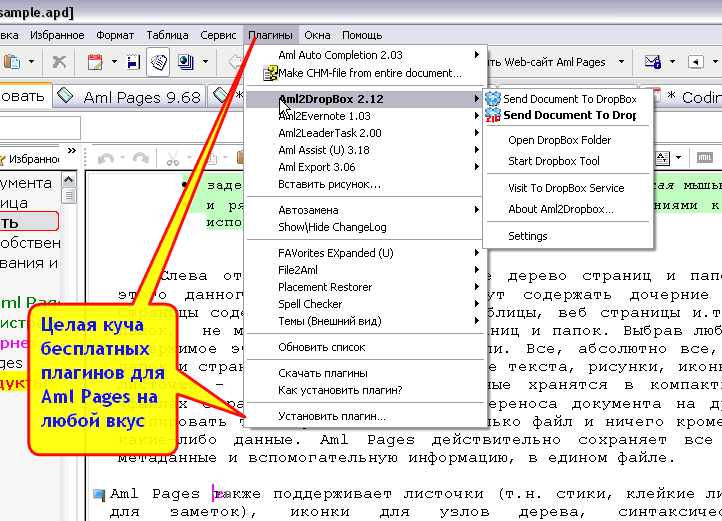The image size is (722, 521).
Task: Open the Spell Checker submenu
Action: click(x=366, y=304)
